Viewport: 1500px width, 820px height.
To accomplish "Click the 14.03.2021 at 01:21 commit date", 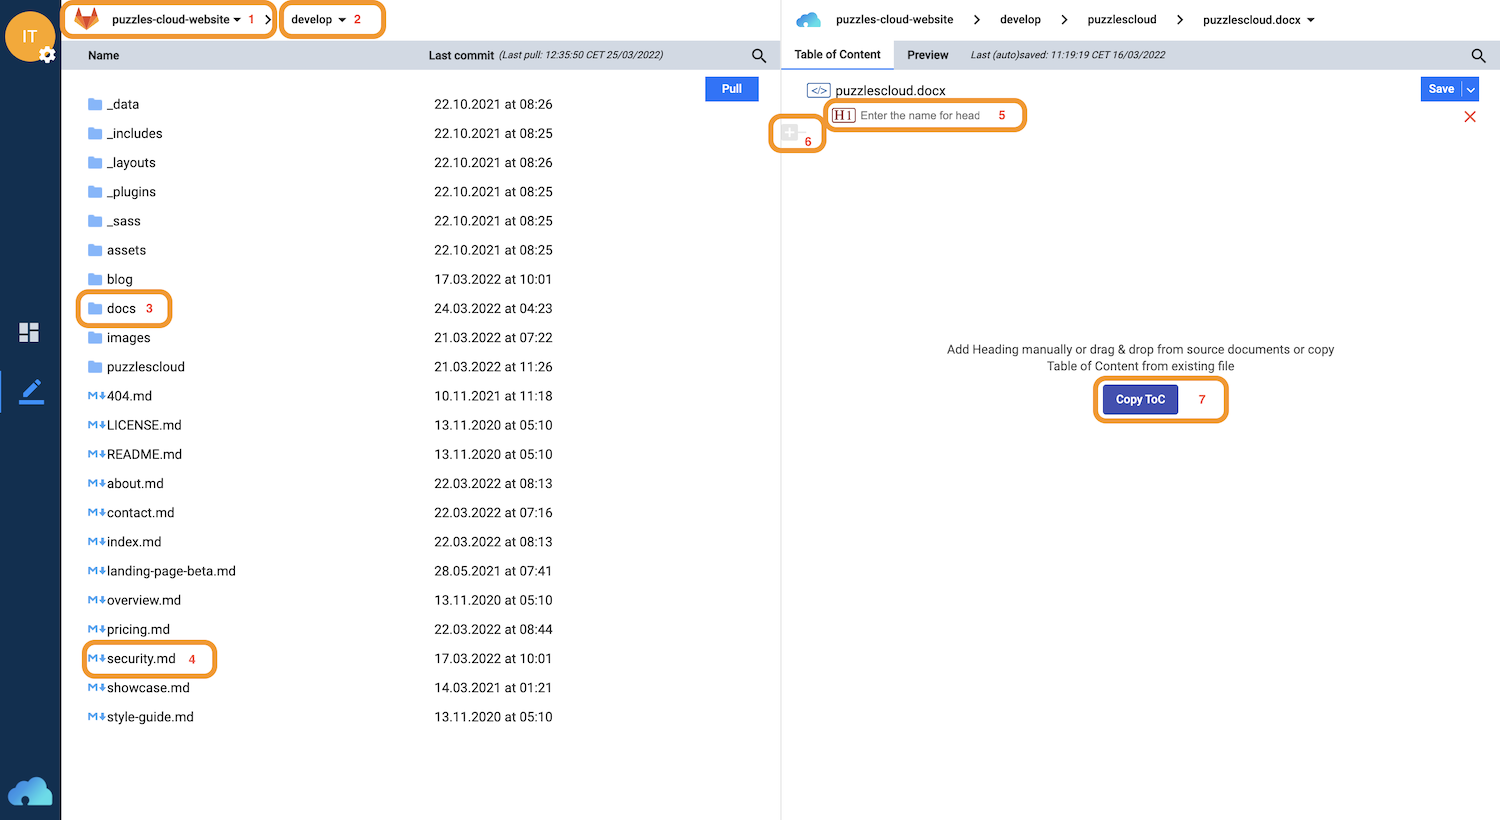I will tap(493, 687).
